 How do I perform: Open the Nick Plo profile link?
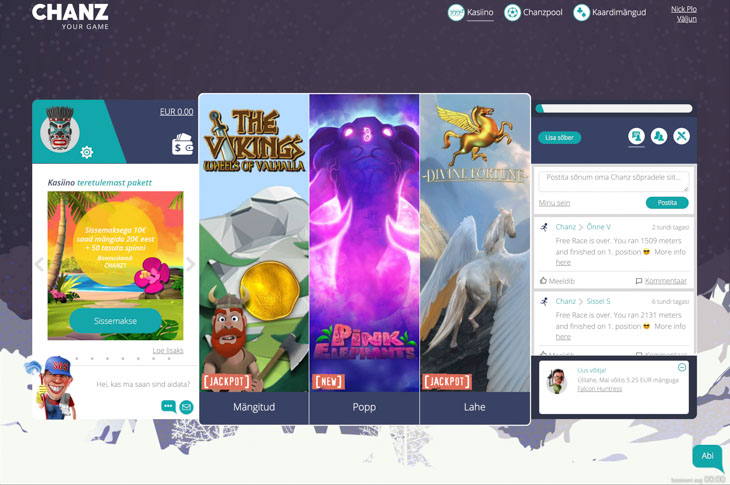pyautogui.click(x=683, y=9)
